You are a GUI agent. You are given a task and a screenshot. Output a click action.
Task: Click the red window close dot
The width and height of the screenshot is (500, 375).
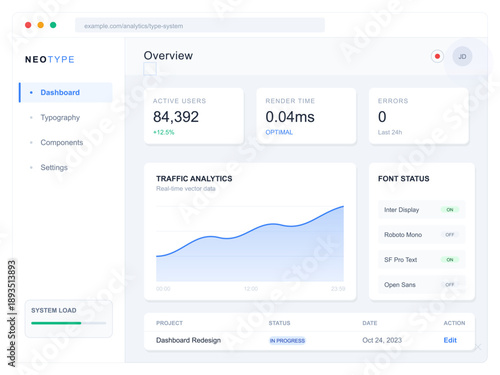28,25
